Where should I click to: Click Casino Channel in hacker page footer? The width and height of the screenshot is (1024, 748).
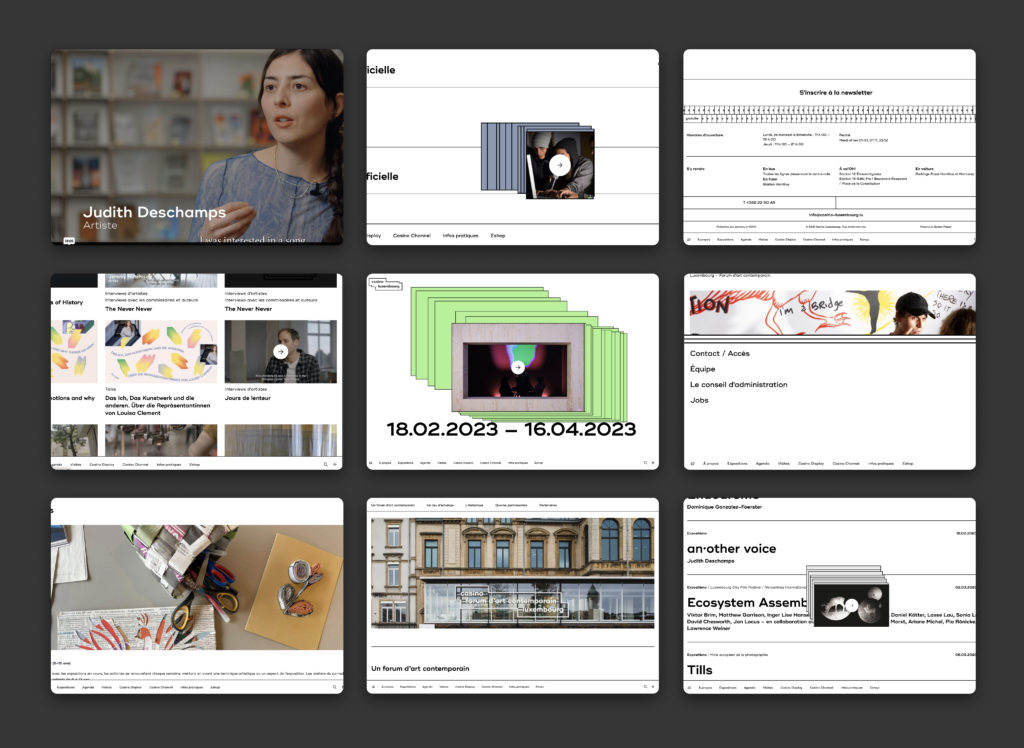pyautogui.click(x=410, y=236)
